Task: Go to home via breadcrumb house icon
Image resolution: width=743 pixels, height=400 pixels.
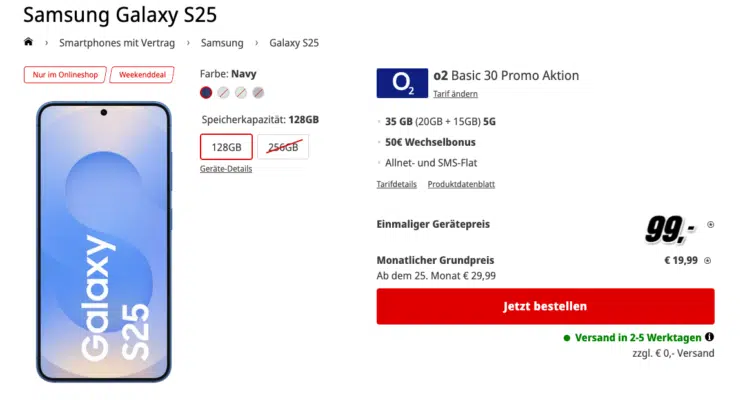Action: click(x=28, y=42)
